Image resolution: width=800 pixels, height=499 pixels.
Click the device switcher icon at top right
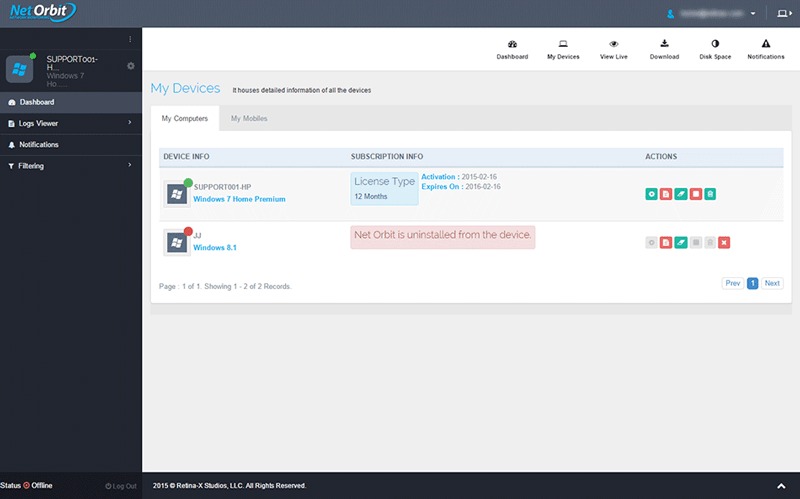(784, 14)
